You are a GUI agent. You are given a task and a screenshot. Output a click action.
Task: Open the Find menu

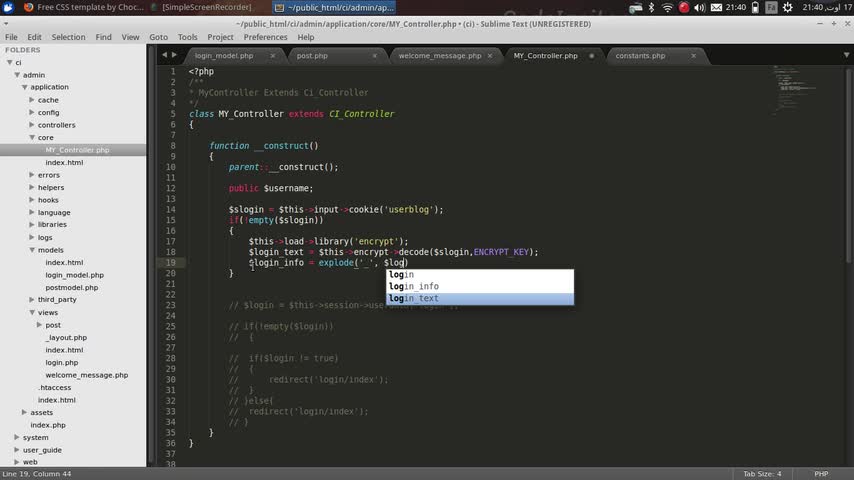coord(103,37)
